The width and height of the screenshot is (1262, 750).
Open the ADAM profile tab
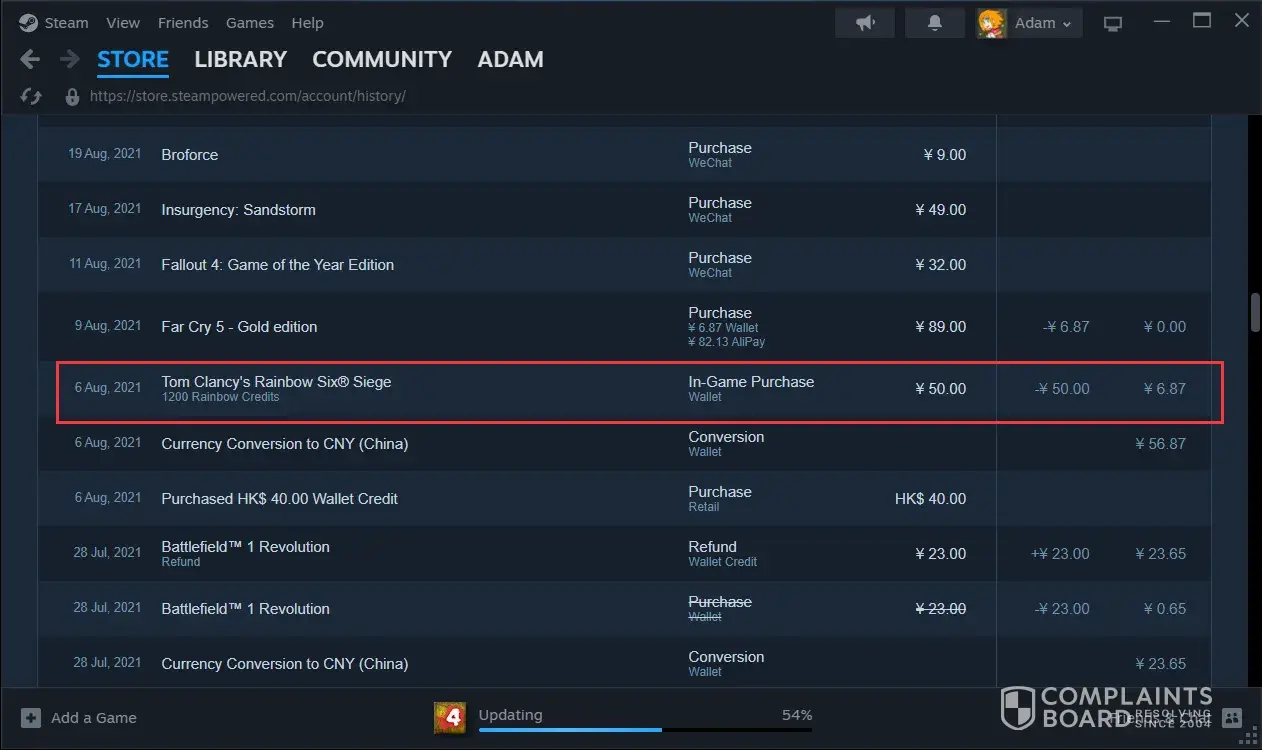pos(510,60)
